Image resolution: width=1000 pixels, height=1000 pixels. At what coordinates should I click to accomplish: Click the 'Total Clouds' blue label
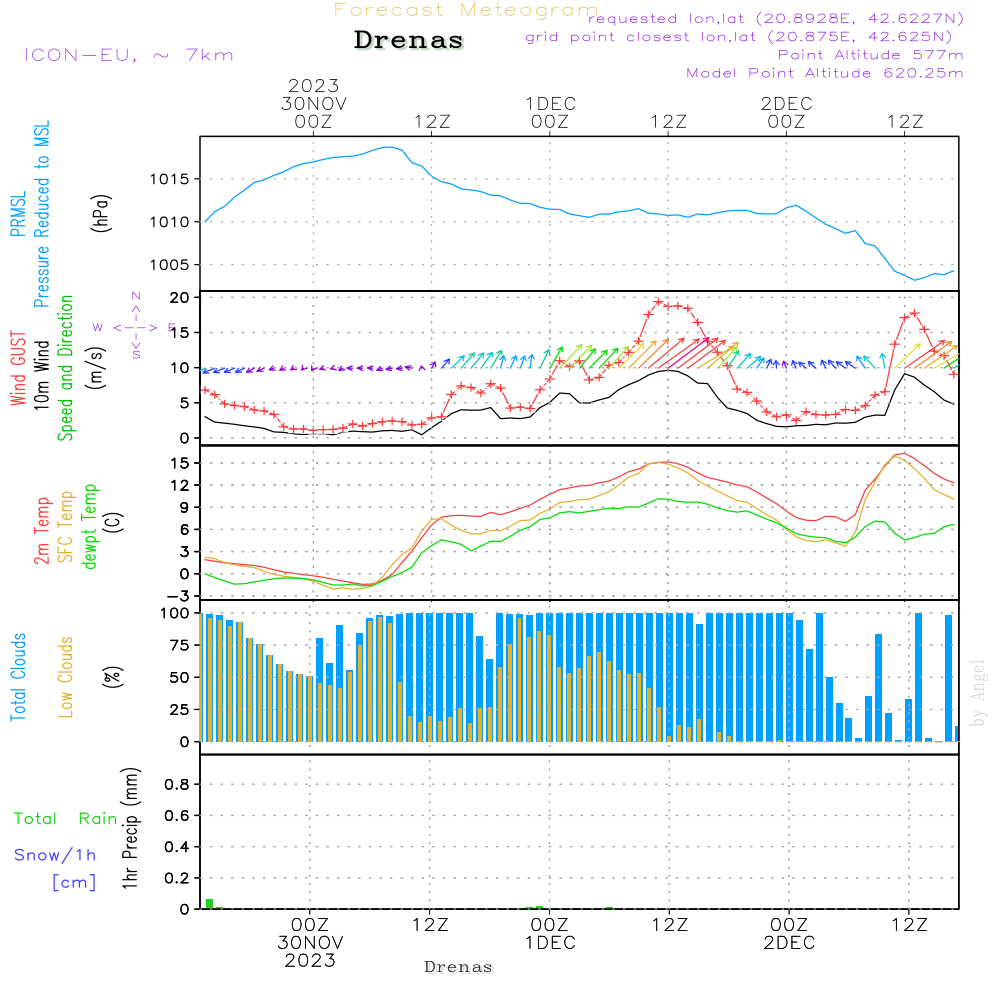click(18, 677)
